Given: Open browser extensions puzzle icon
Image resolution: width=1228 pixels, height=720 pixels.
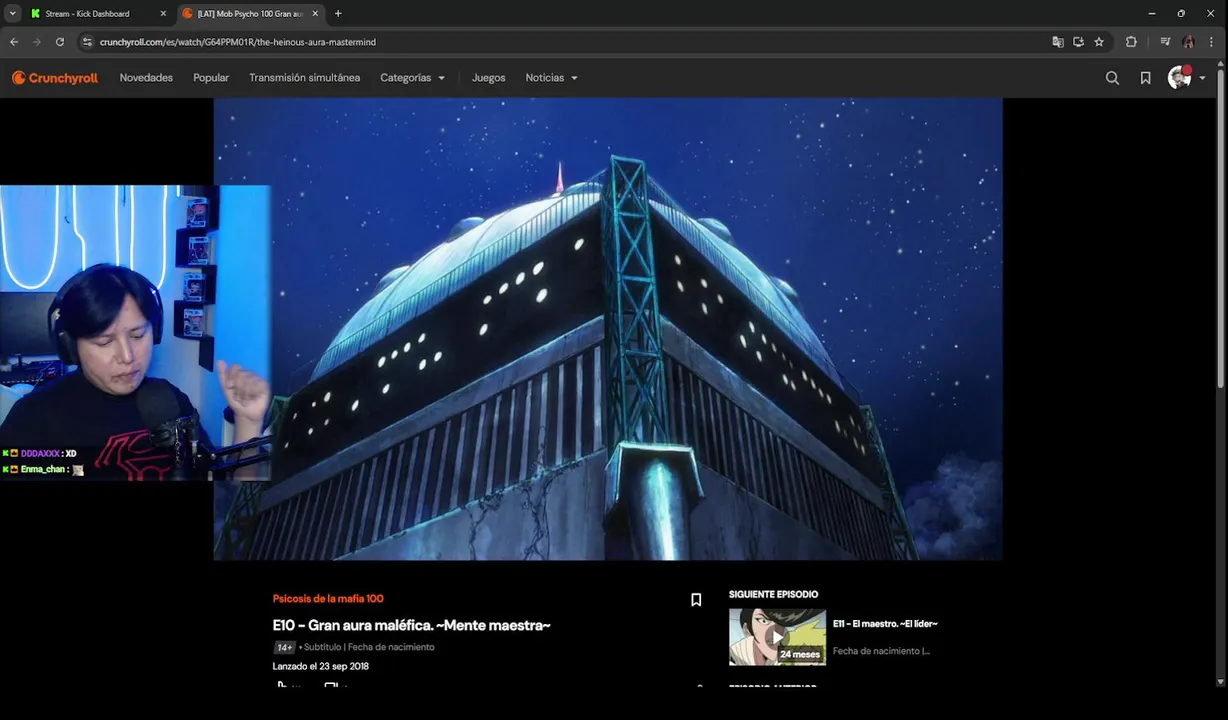Looking at the screenshot, I should pos(1131,42).
